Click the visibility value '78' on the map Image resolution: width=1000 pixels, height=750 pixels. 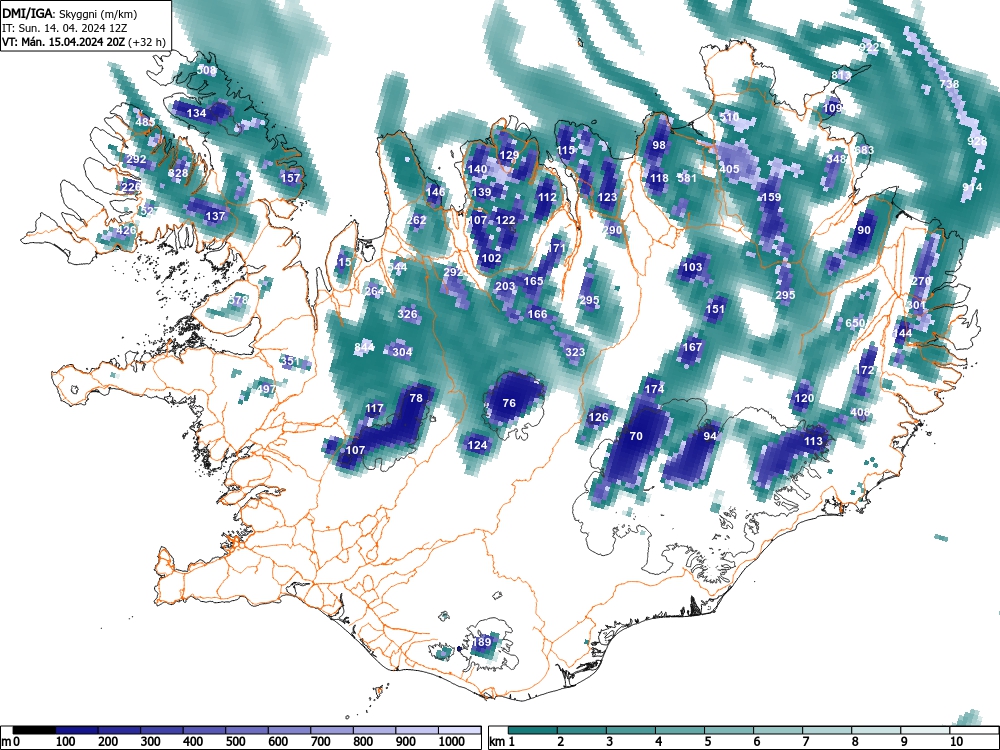click(416, 398)
